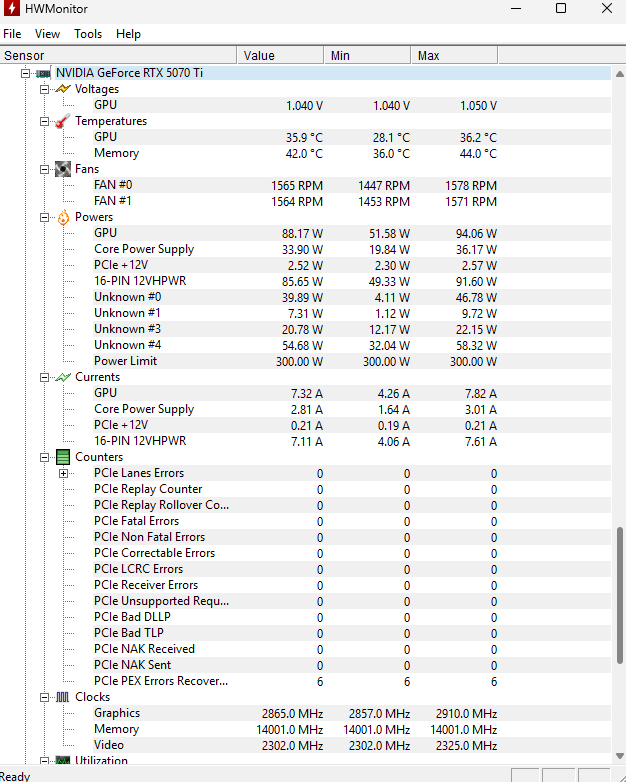
Task: Click the 36.2 °C GPU max temperature
Action: click(x=478, y=138)
